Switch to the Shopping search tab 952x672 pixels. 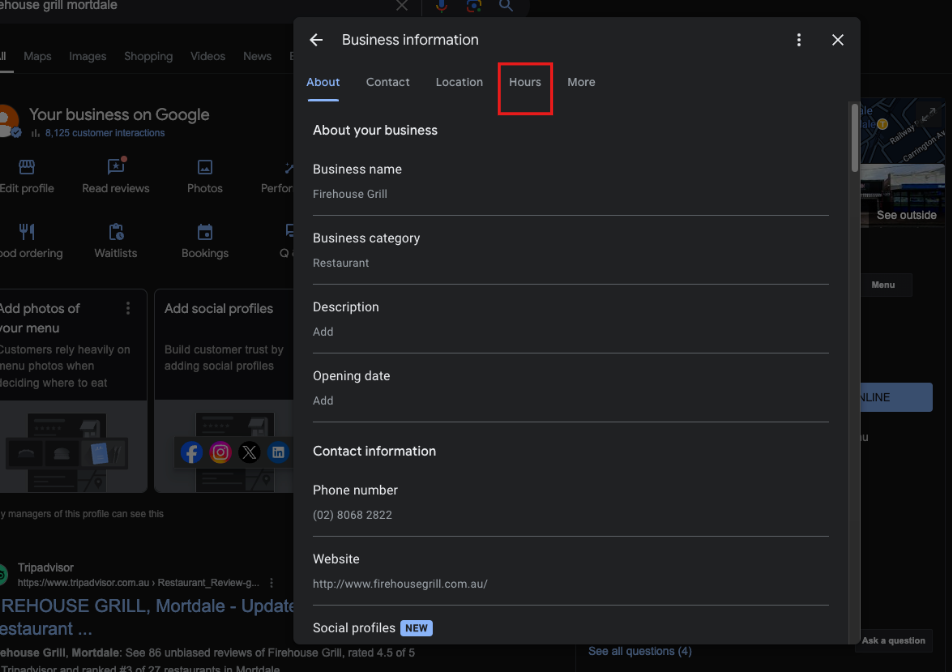[148, 56]
